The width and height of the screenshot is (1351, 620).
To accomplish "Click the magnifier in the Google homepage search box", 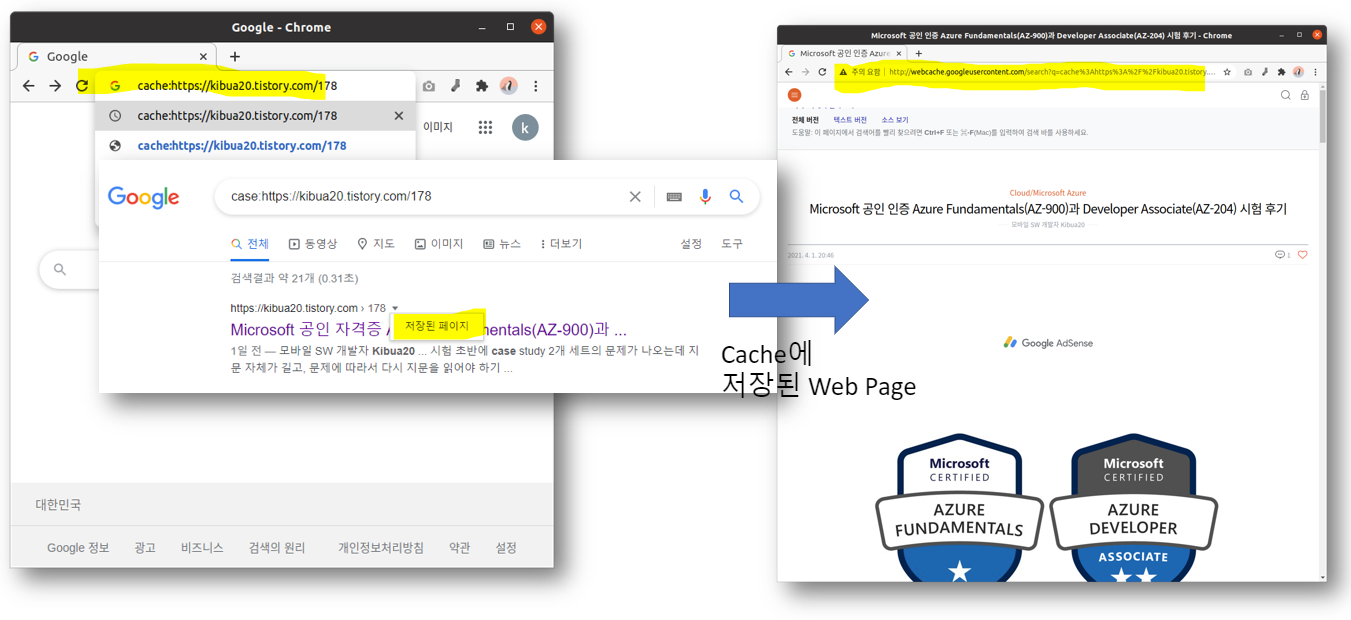I will 60,269.
